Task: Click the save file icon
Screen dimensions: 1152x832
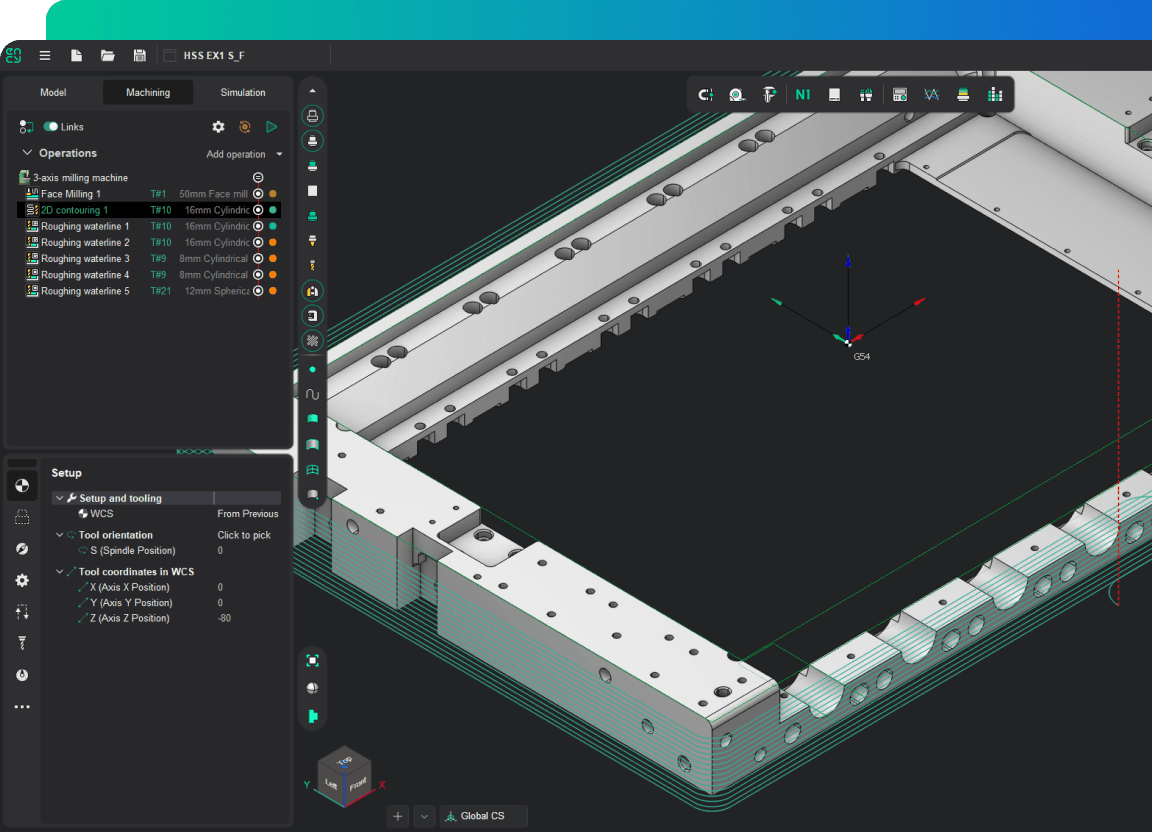Action: pyautogui.click(x=139, y=56)
